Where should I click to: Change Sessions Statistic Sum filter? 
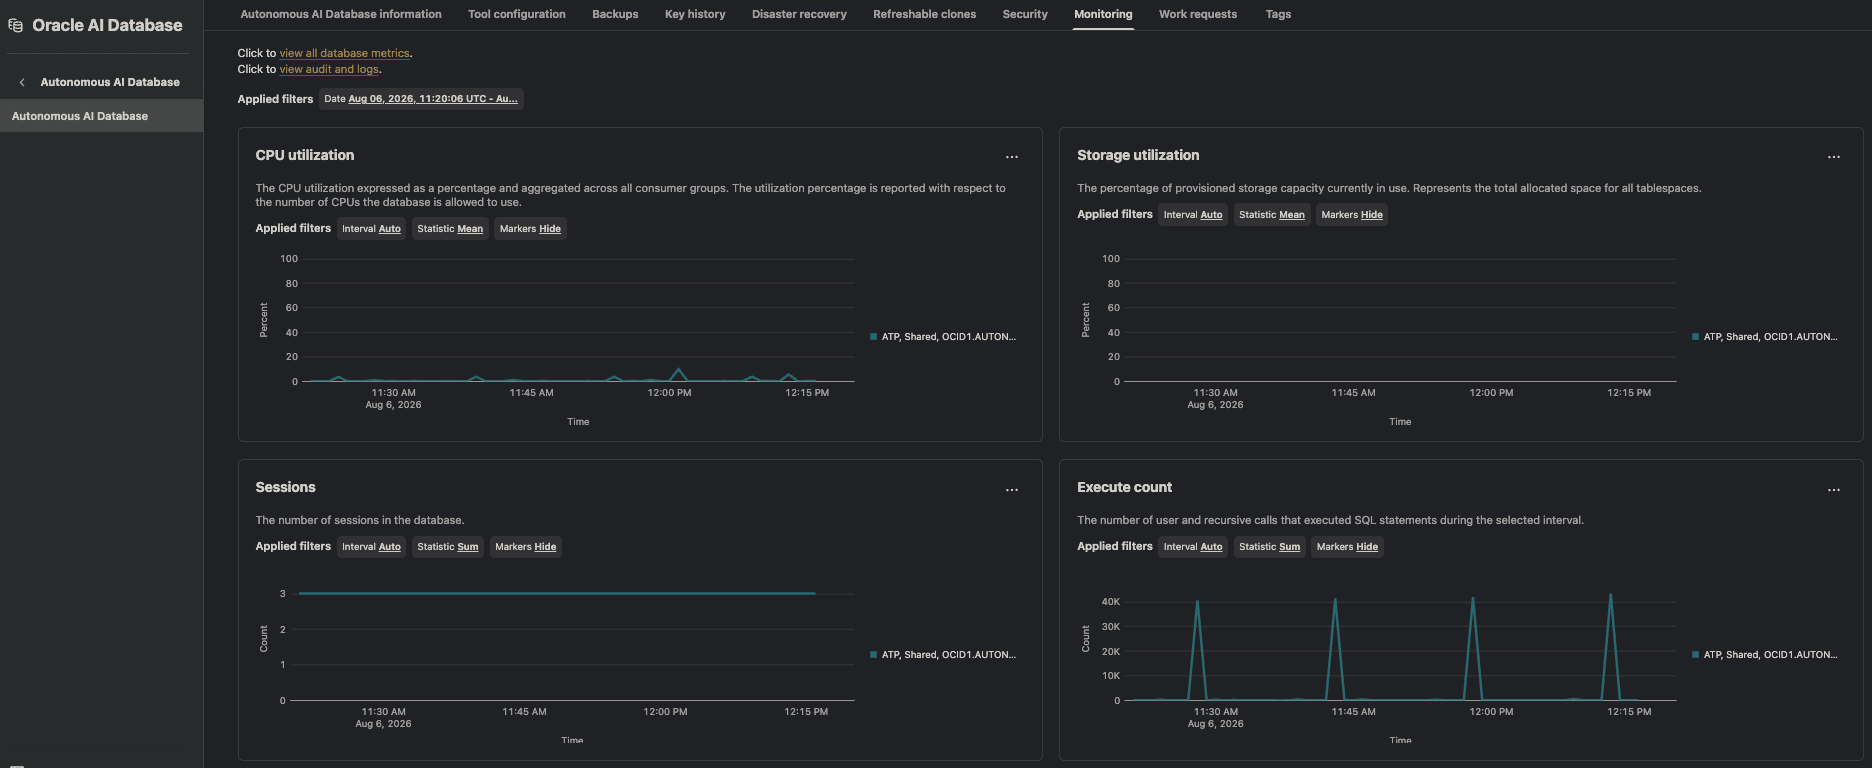coord(448,547)
